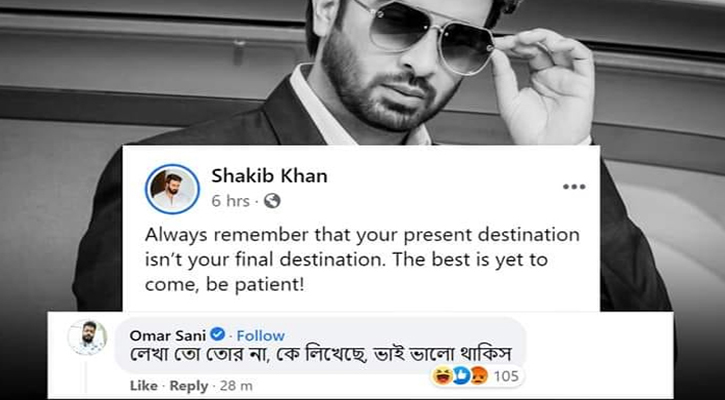Open the post author's circular profile picture

coord(172,189)
